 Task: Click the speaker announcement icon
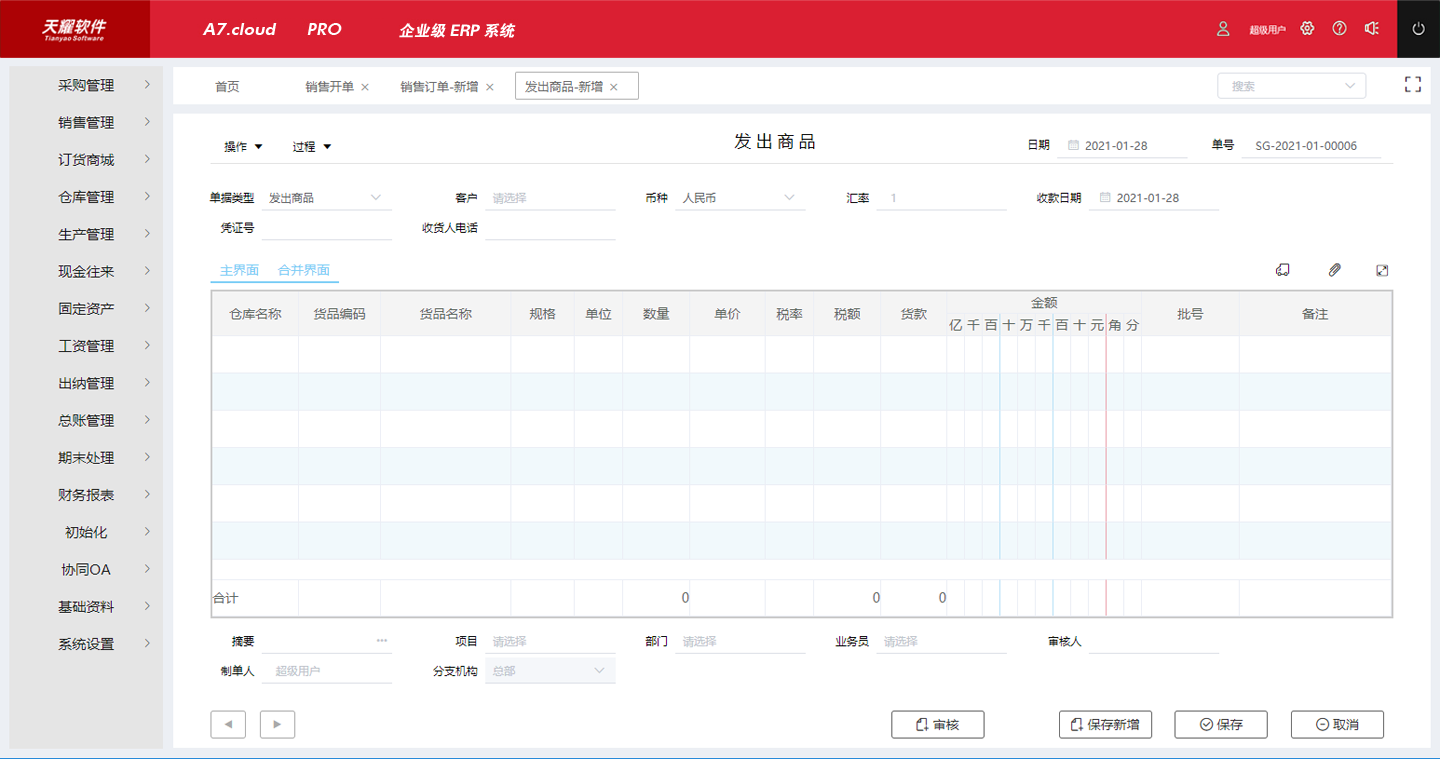tap(1372, 29)
